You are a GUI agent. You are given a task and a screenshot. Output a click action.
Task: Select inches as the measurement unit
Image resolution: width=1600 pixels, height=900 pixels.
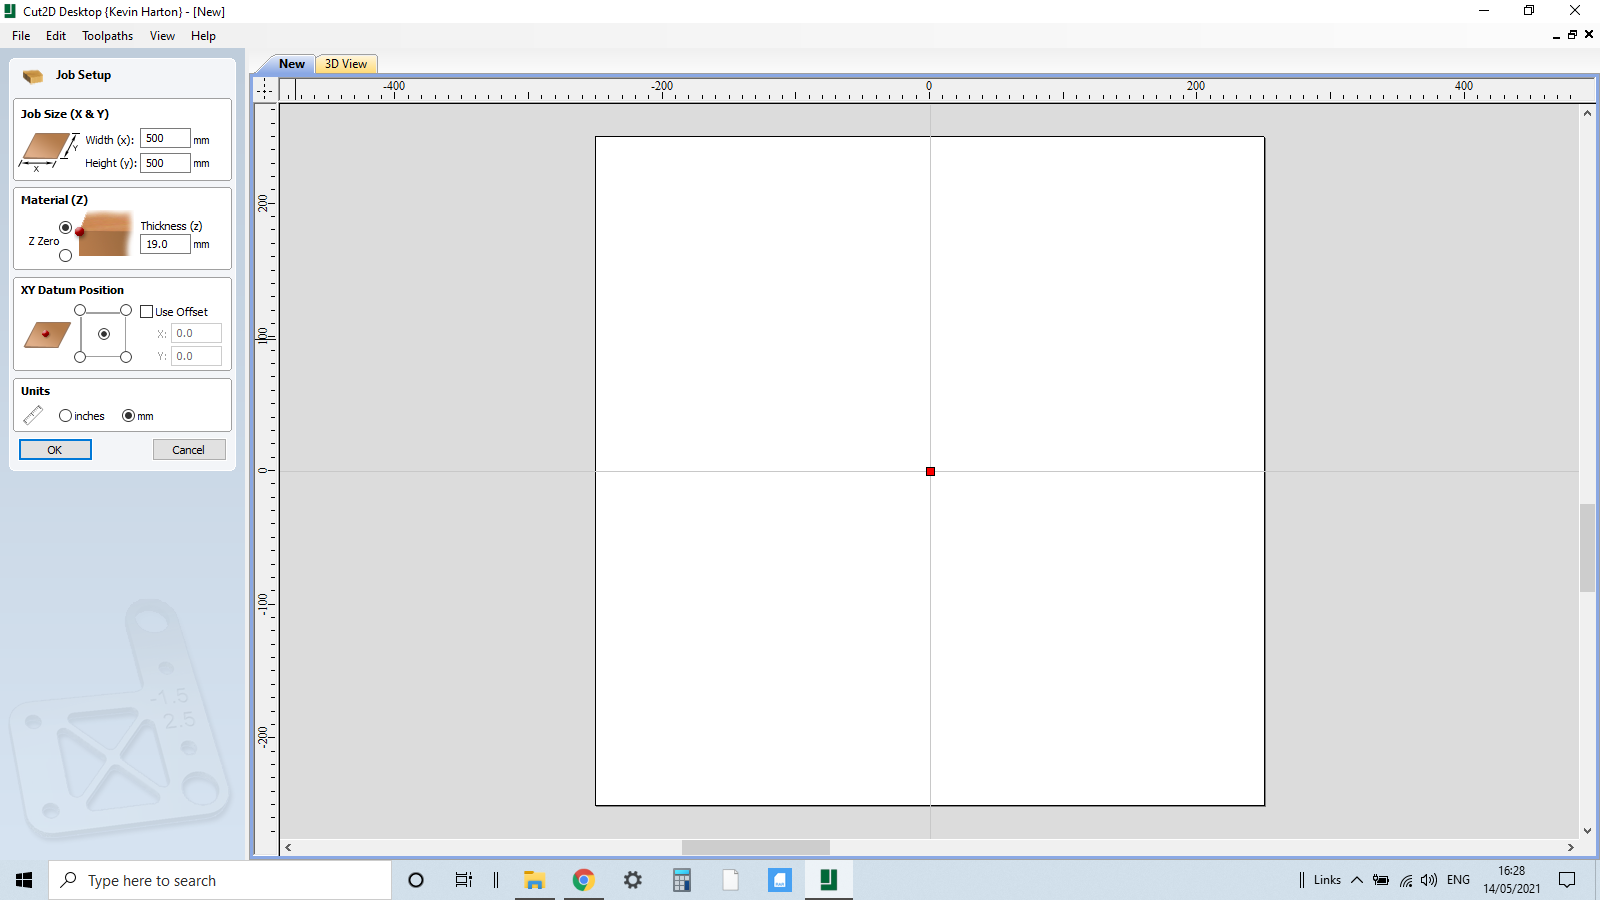click(x=67, y=415)
